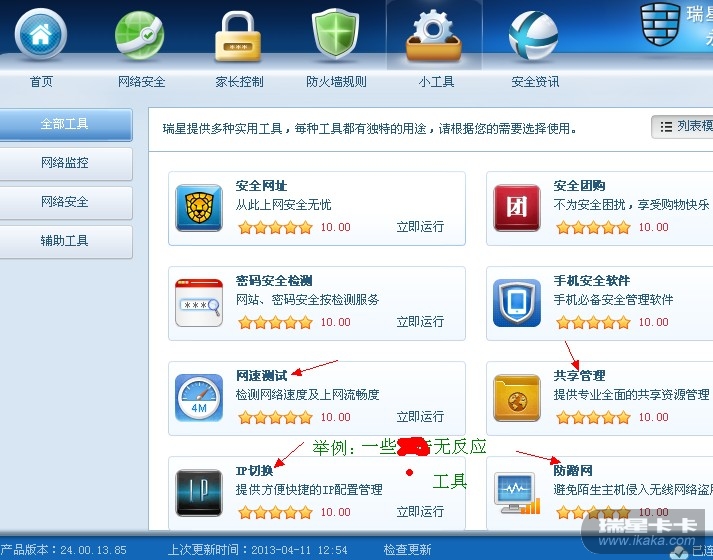The height and width of the screenshot is (560, 713).
Task: Switch view with the 列表模式 button
Action: click(682, 126)
